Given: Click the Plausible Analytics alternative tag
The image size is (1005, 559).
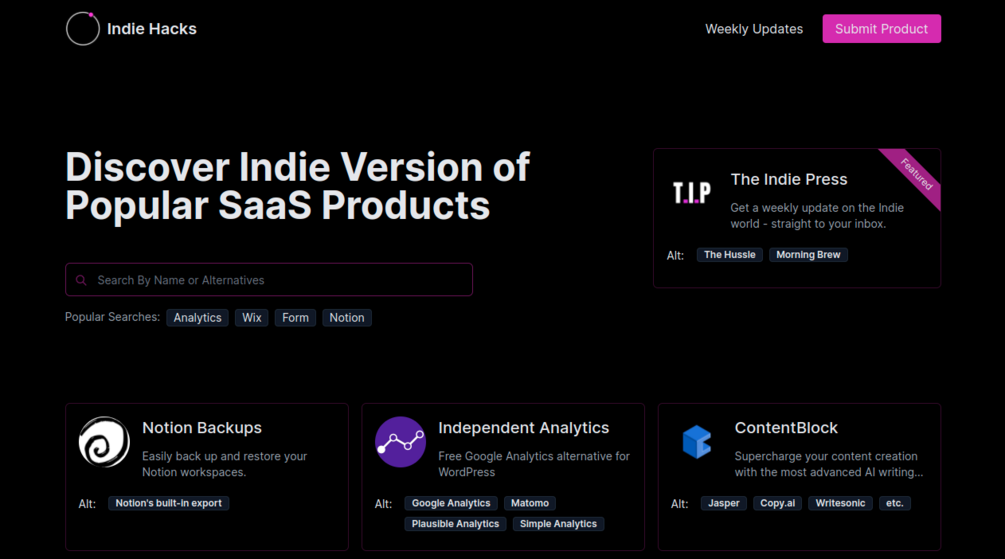Looking at the screenshot, I should pos(455,524).
